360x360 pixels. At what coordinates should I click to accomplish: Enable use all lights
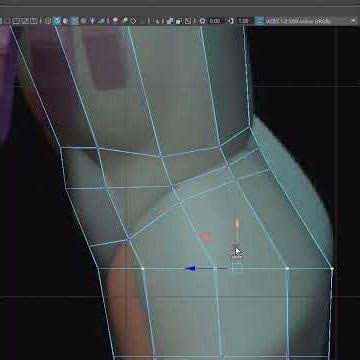coord(92,21)
